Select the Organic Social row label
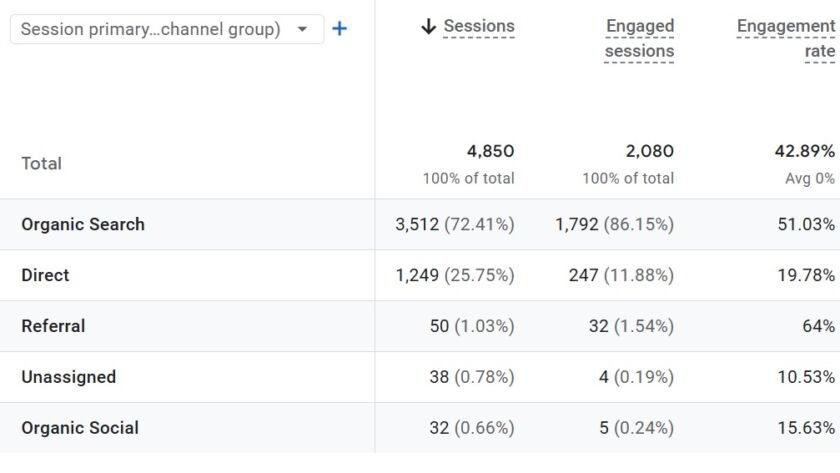The height and width of the screenshot is (473, 840). 80,428
